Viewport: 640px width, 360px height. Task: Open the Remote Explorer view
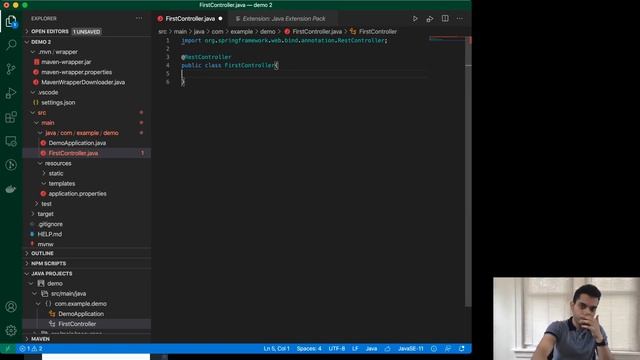coord(11,141)
